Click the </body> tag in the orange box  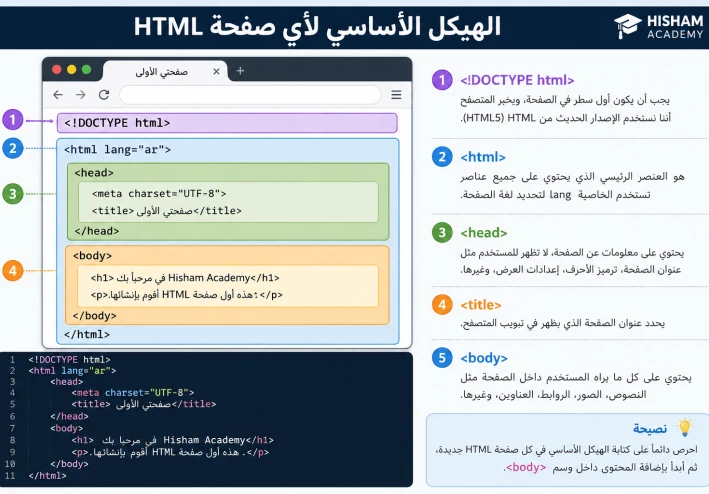pyautogui.click(x=95, y=315)
